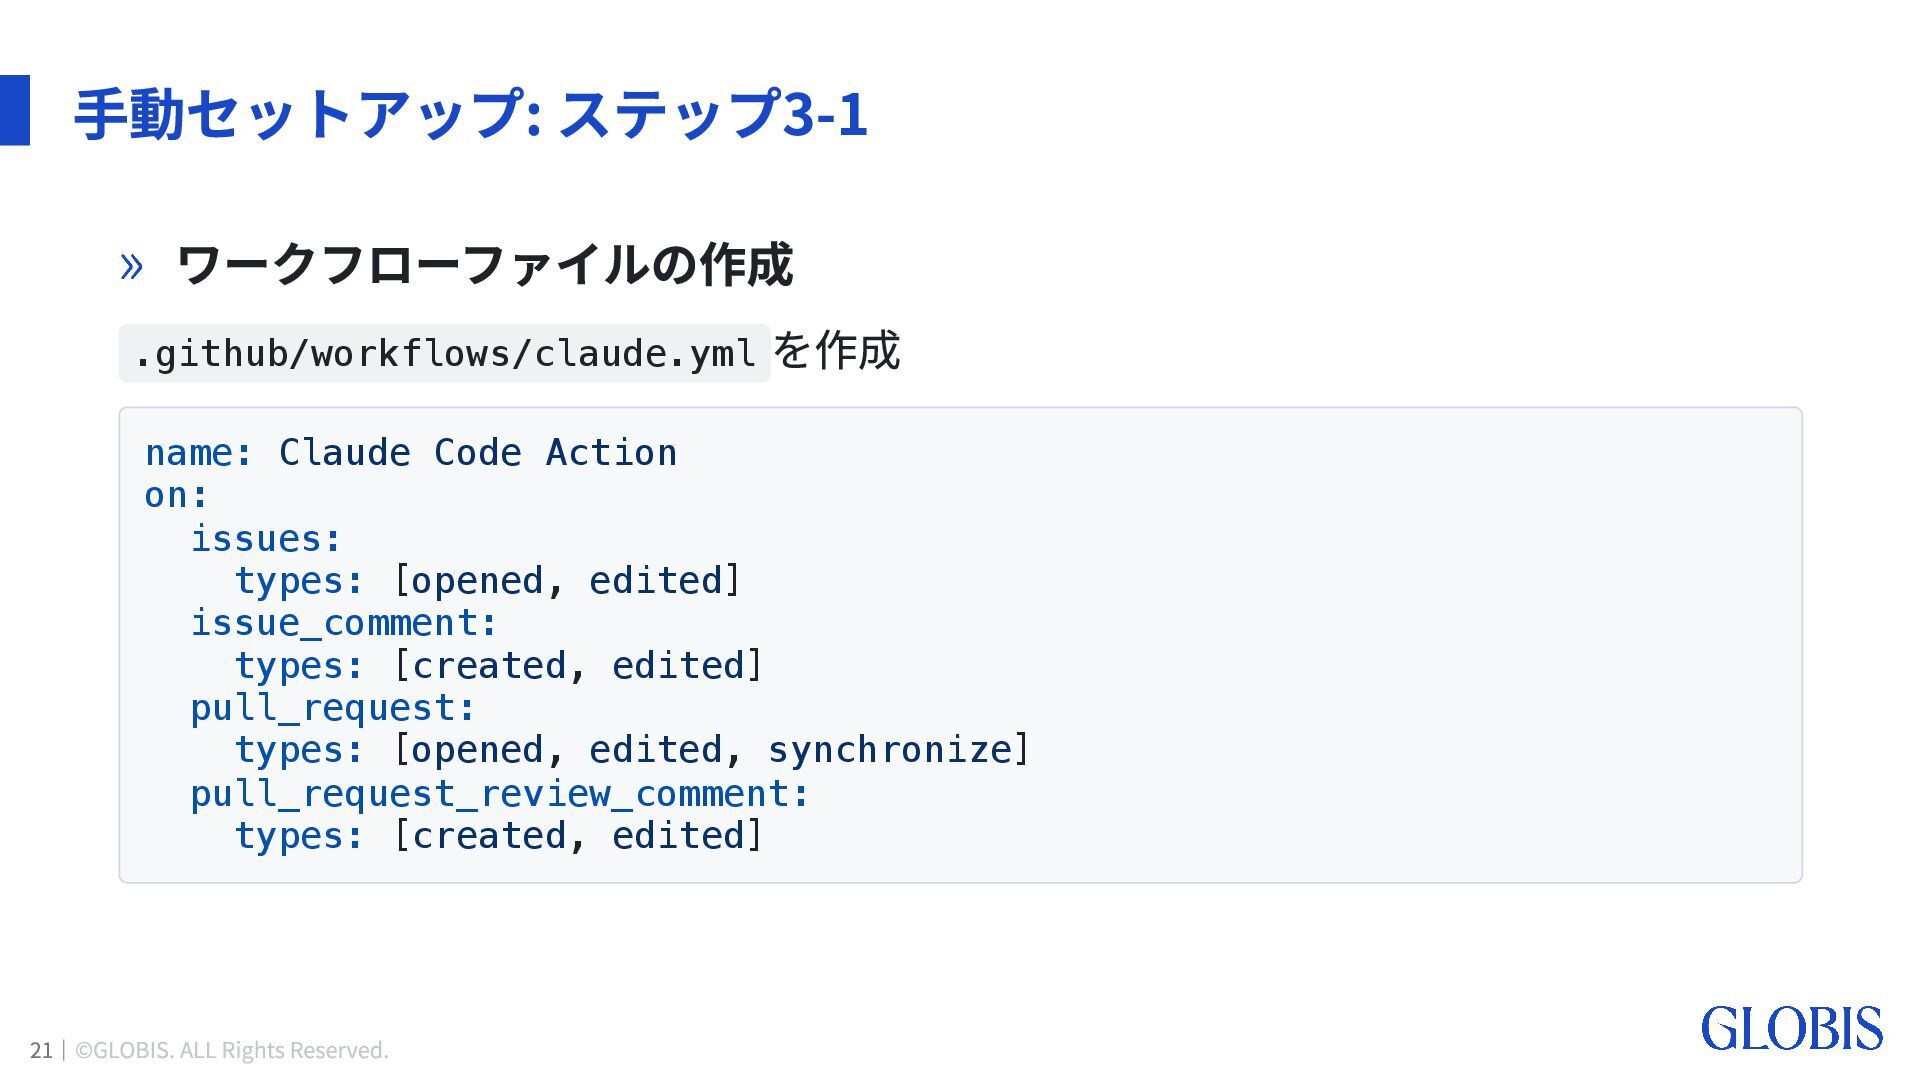Click 'types: [created, edited]' under issue_comment

tap(498, 666)
